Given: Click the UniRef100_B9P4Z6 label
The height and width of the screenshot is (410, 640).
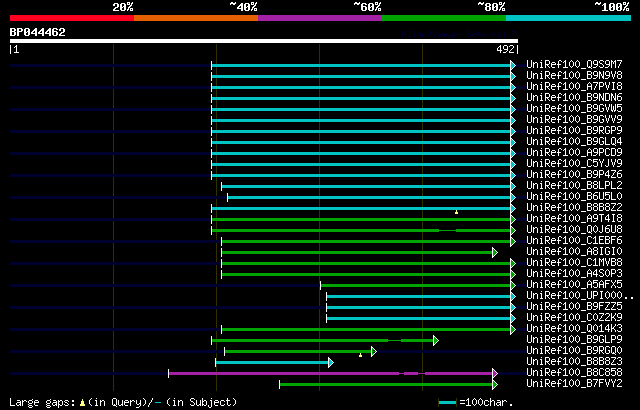Looking at the screenshot, I should [574, 175].
